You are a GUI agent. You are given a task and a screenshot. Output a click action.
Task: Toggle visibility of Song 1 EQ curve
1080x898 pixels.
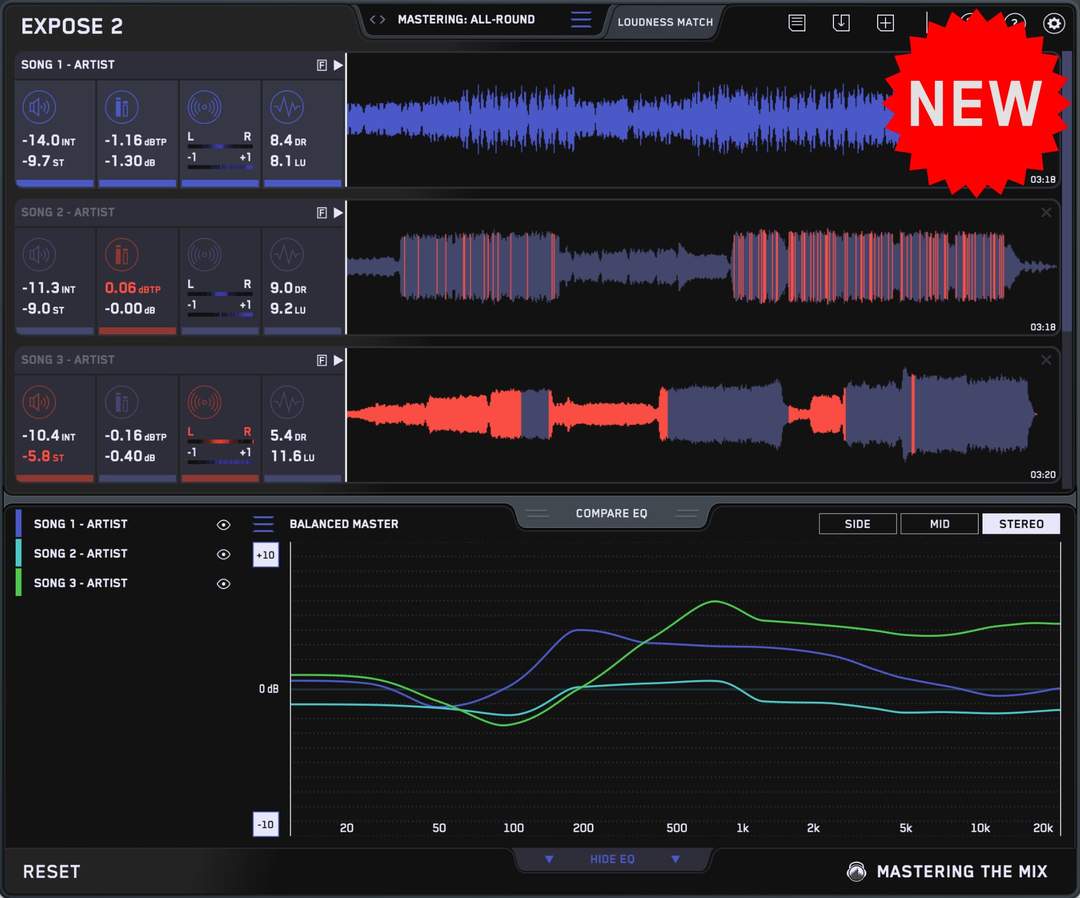pos(224,524)
